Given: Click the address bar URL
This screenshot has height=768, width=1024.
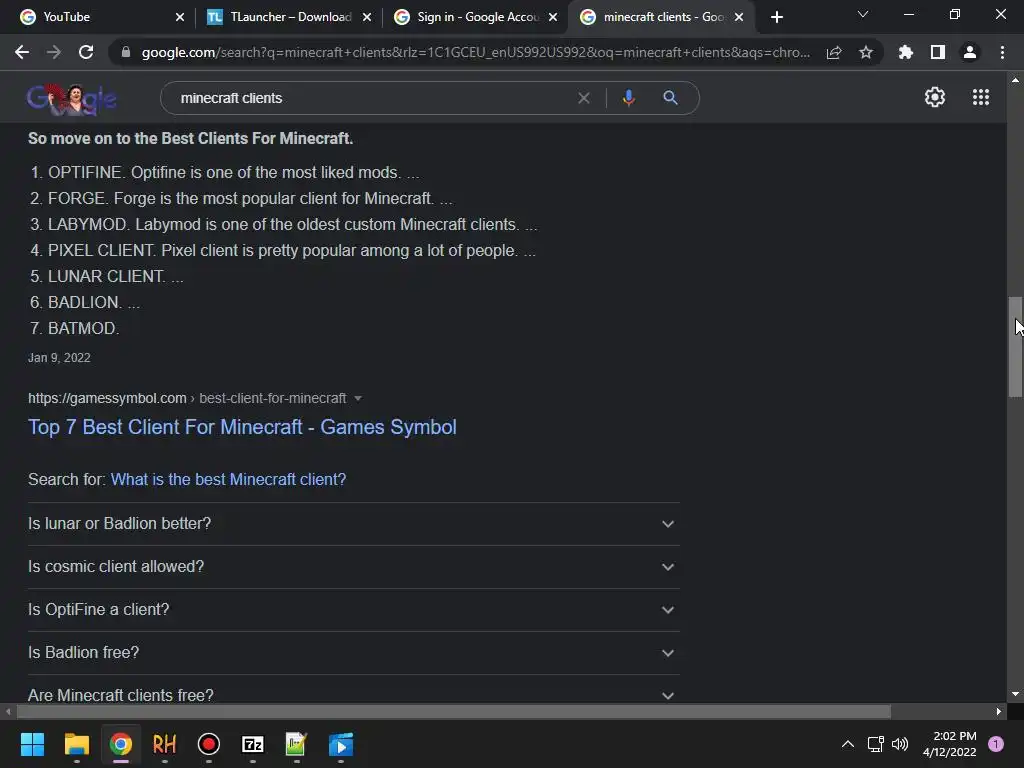Looking at the screenshot, I should tap(475, 52).
